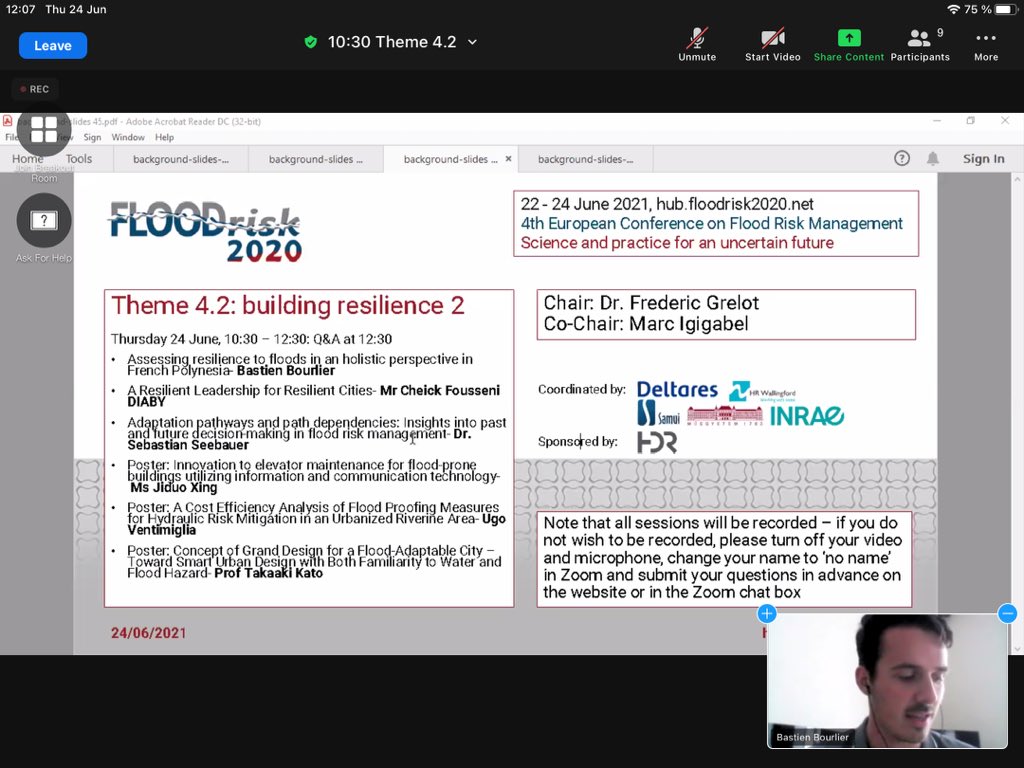1024x768 pixels.
Task: Open the More options menu
Action: [x=985, y=44]
